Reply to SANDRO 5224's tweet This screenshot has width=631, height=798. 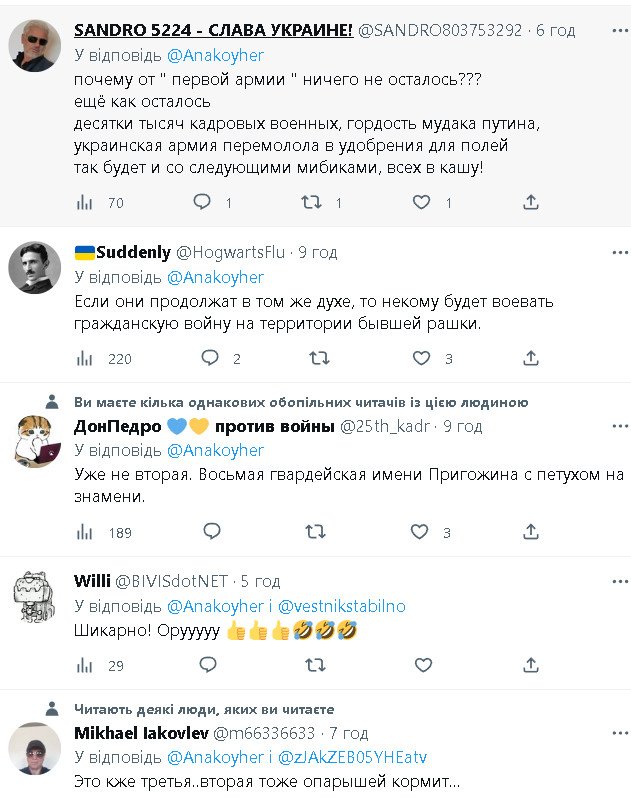202,202
